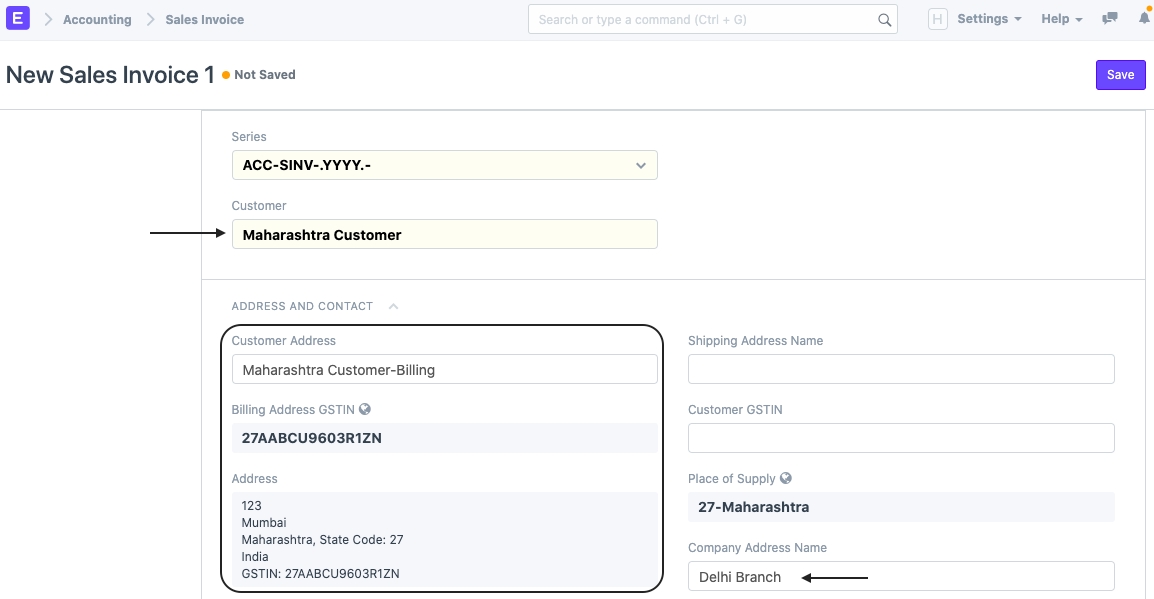Viewport: 1154px width, 599px height.
Task: Click the ERPNext home logo icon
Action: pos(19,19)
